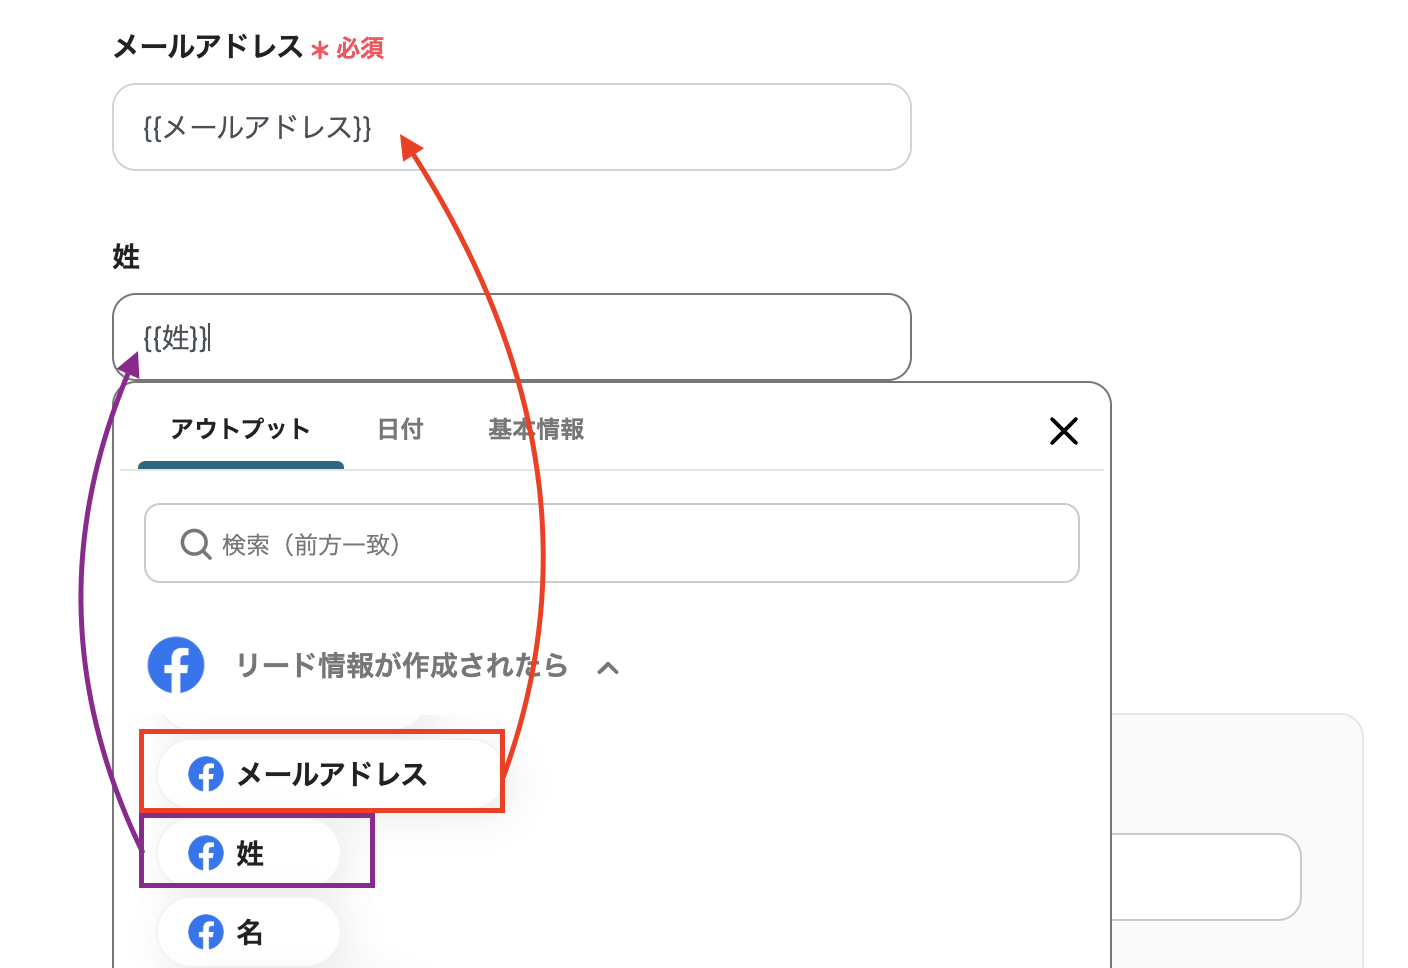Pick the 名 output chip
1408x968 pixels.
point(250,932)
